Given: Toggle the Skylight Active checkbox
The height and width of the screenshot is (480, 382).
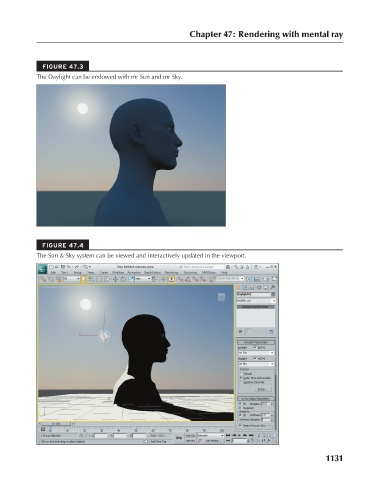Looking at the screenshot, I should pos(256,358).
